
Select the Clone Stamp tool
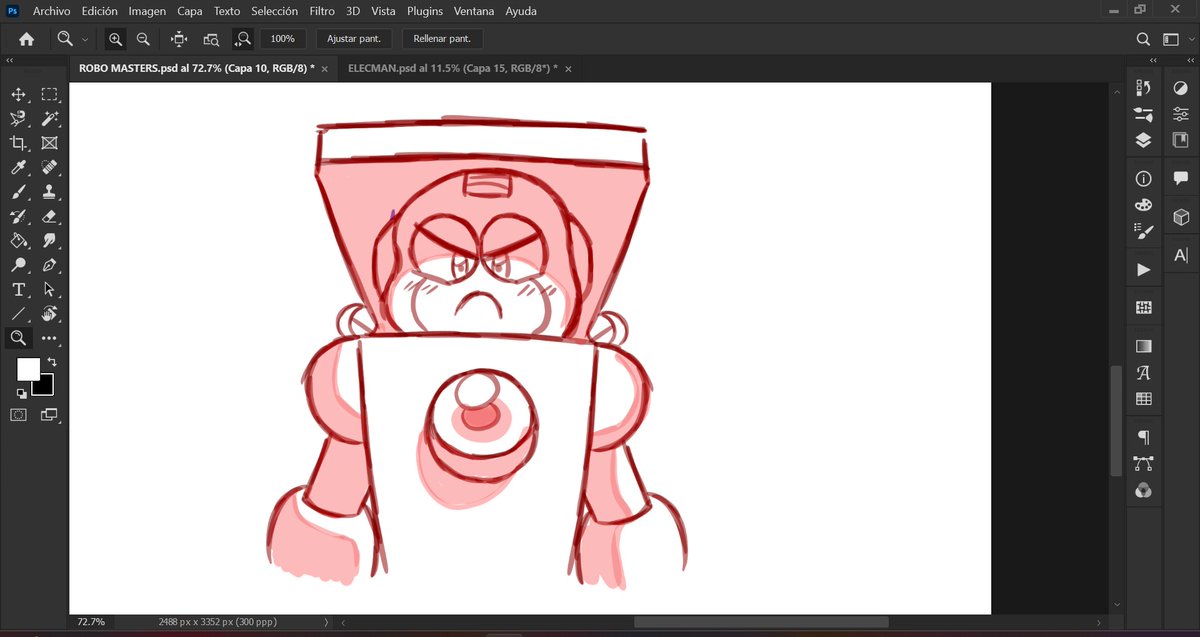(x=49, y=192)
